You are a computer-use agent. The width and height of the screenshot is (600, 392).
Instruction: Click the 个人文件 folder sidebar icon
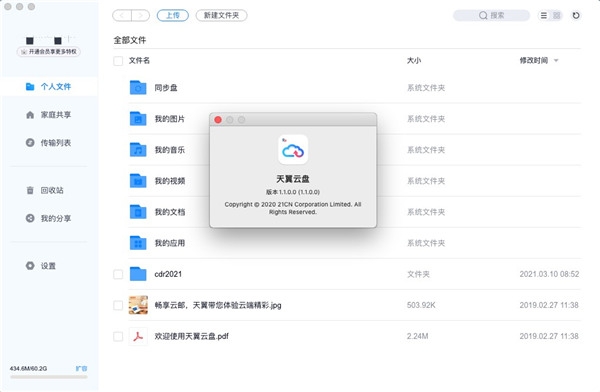[30, 87]
